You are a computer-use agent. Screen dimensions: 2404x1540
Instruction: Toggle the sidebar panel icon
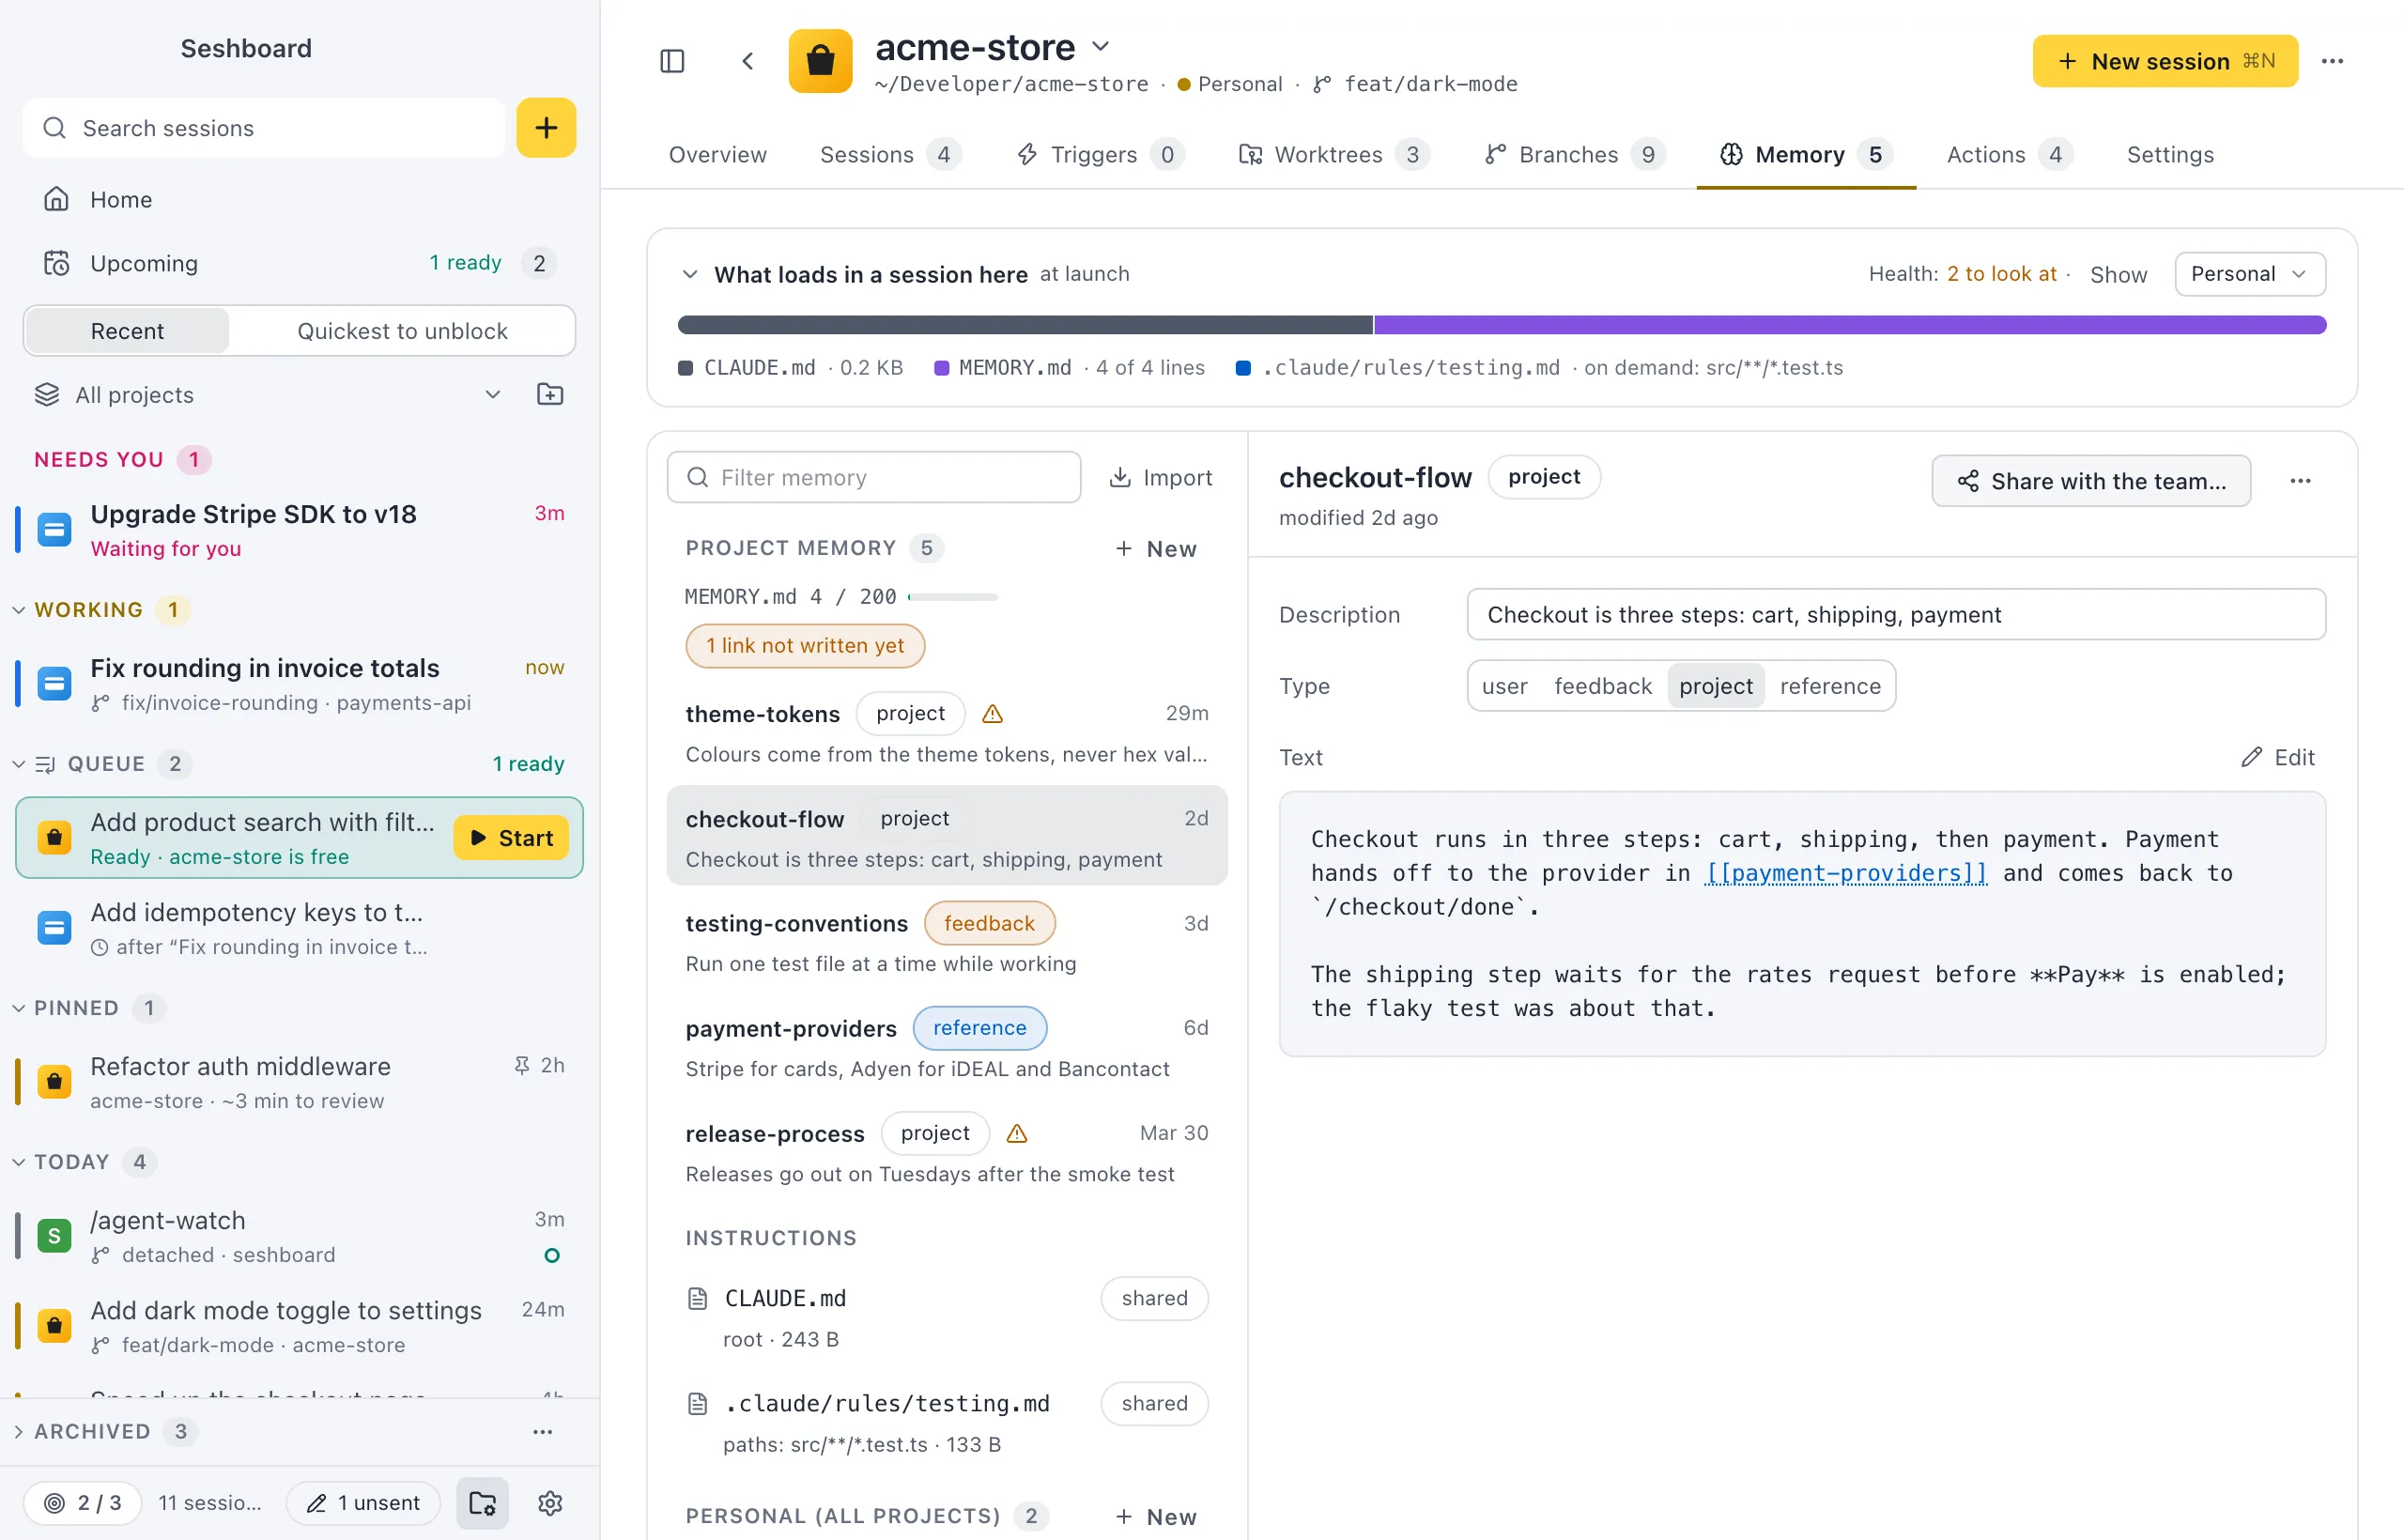[672, 61]
